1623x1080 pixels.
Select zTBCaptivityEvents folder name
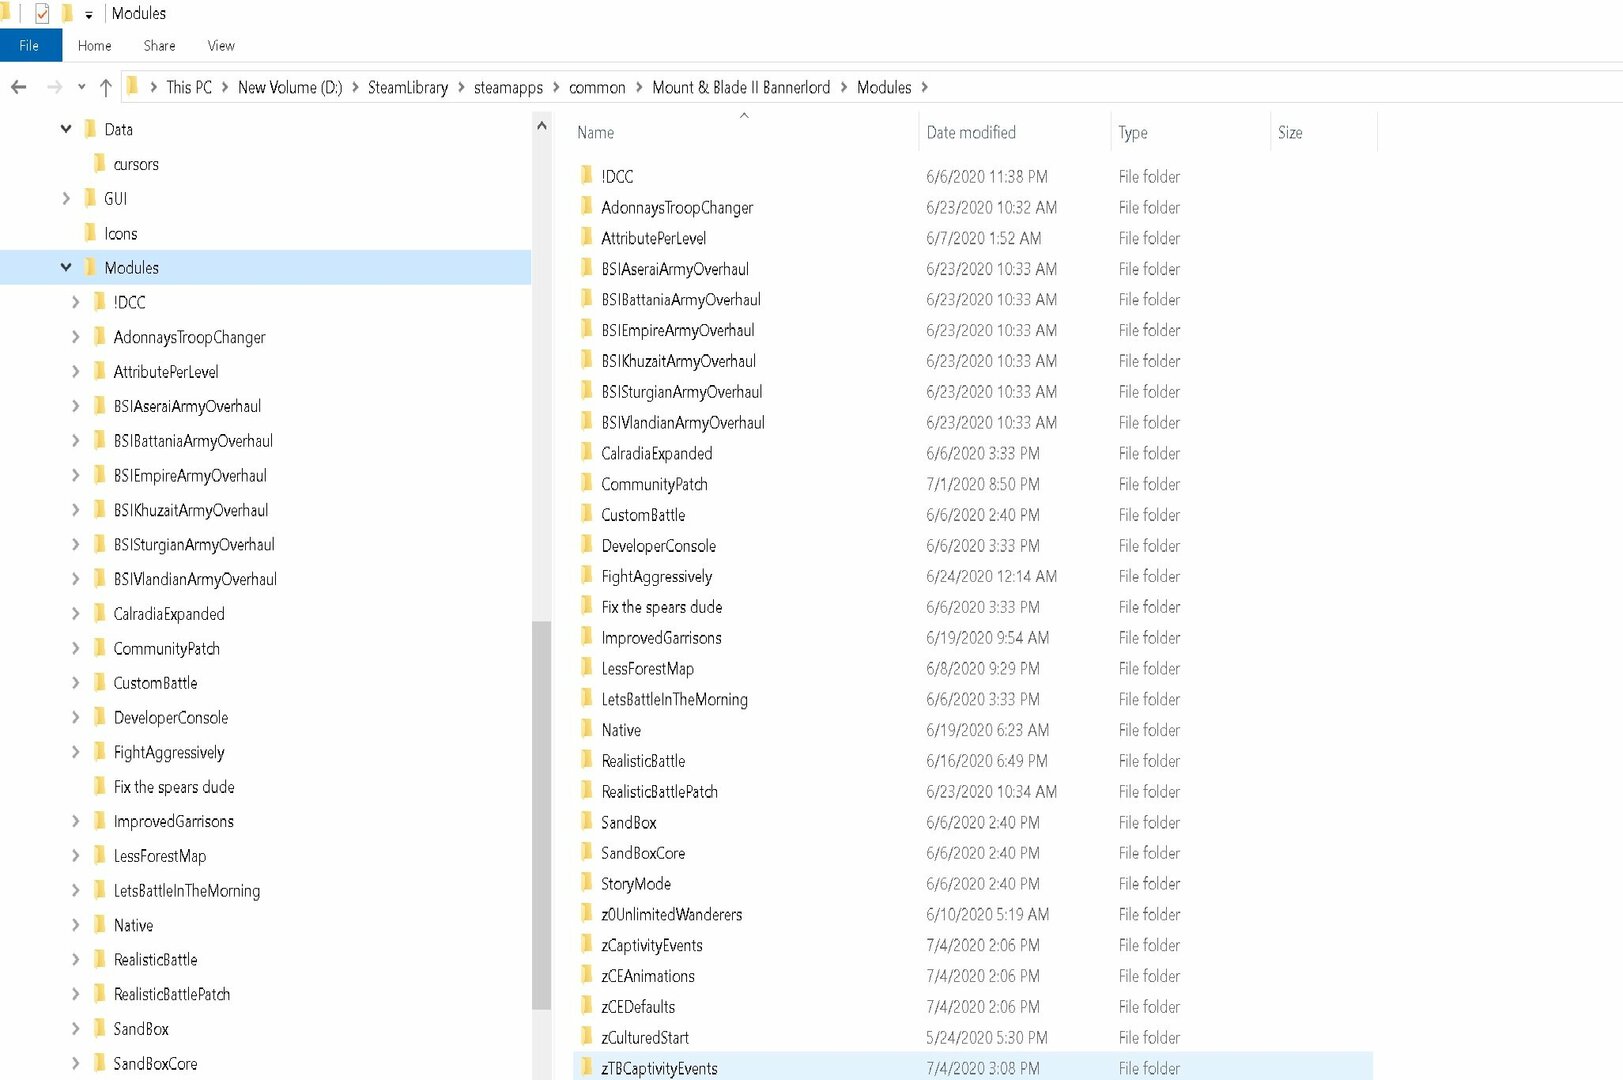tap(659, 1068)
